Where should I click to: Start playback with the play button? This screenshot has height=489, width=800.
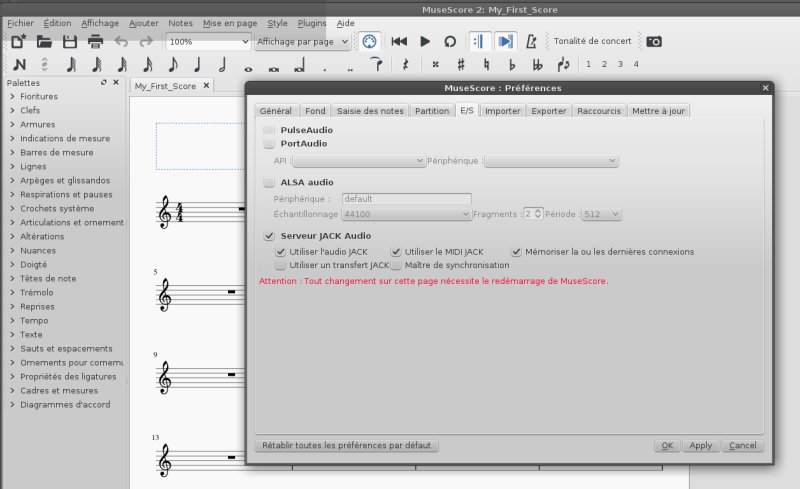tap(424, 41)
